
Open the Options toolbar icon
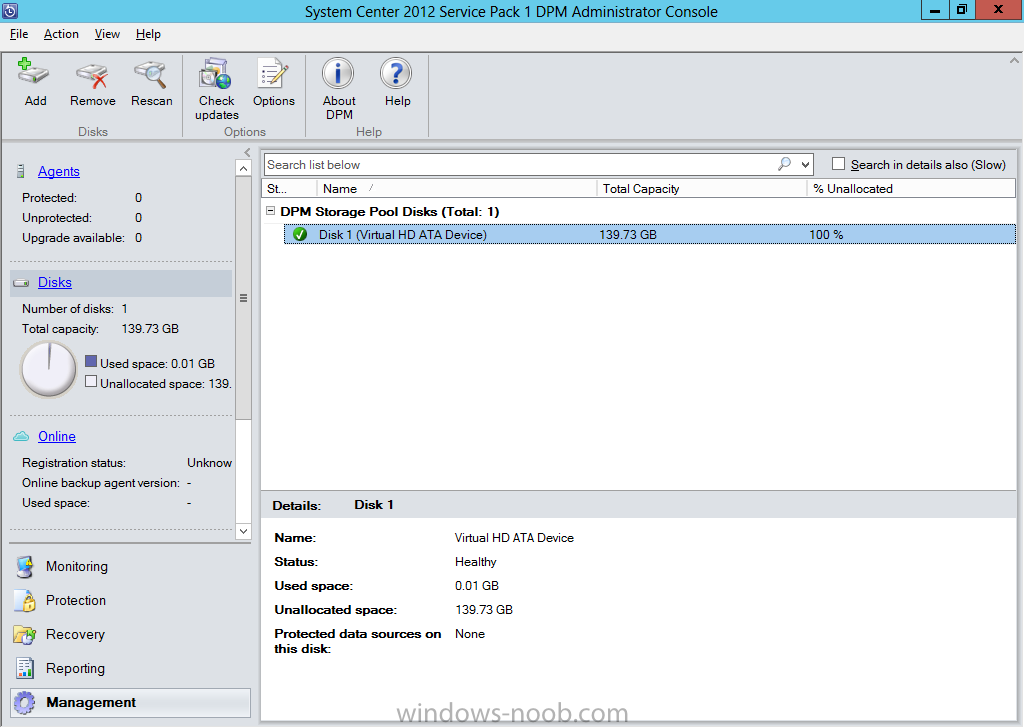pos(273,73)
